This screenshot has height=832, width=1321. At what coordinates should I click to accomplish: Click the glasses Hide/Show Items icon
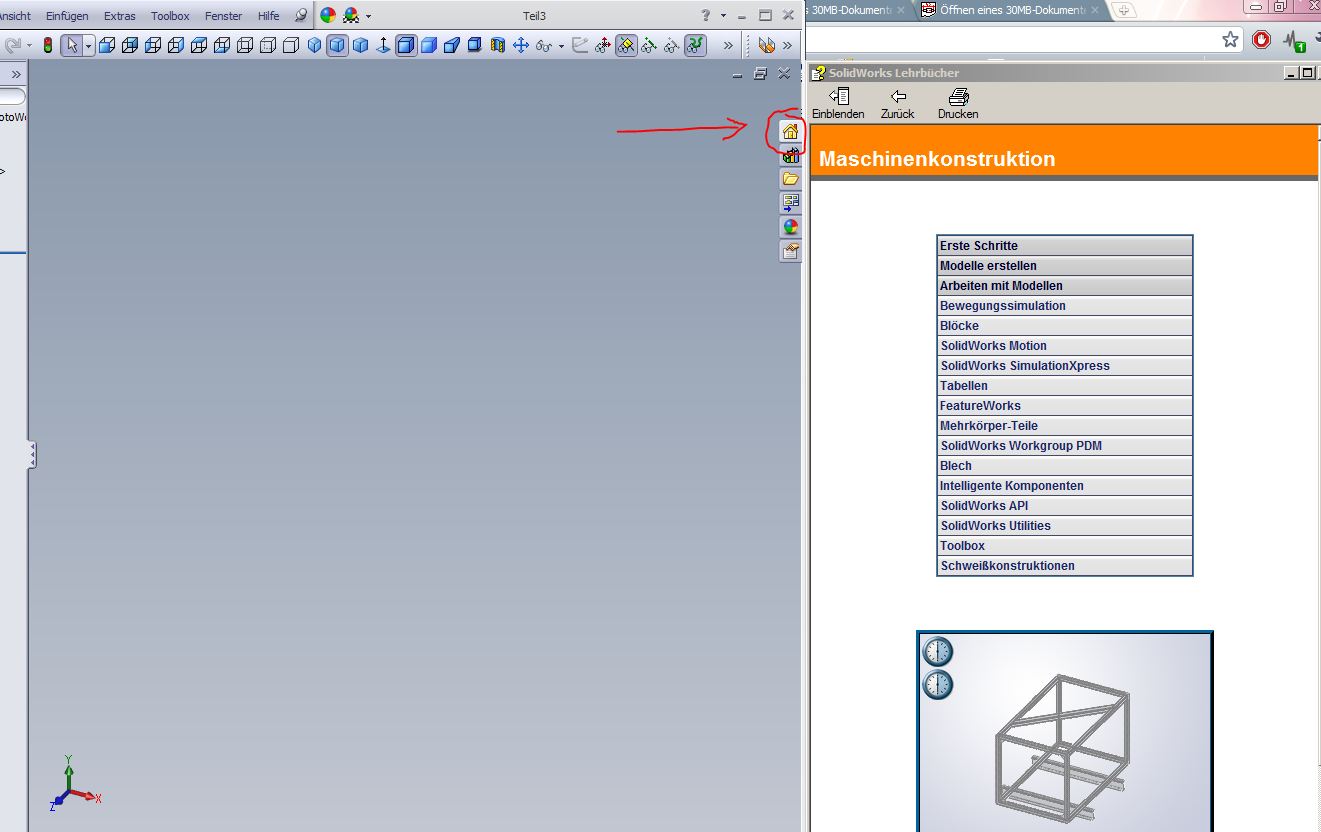click(544, 45)
